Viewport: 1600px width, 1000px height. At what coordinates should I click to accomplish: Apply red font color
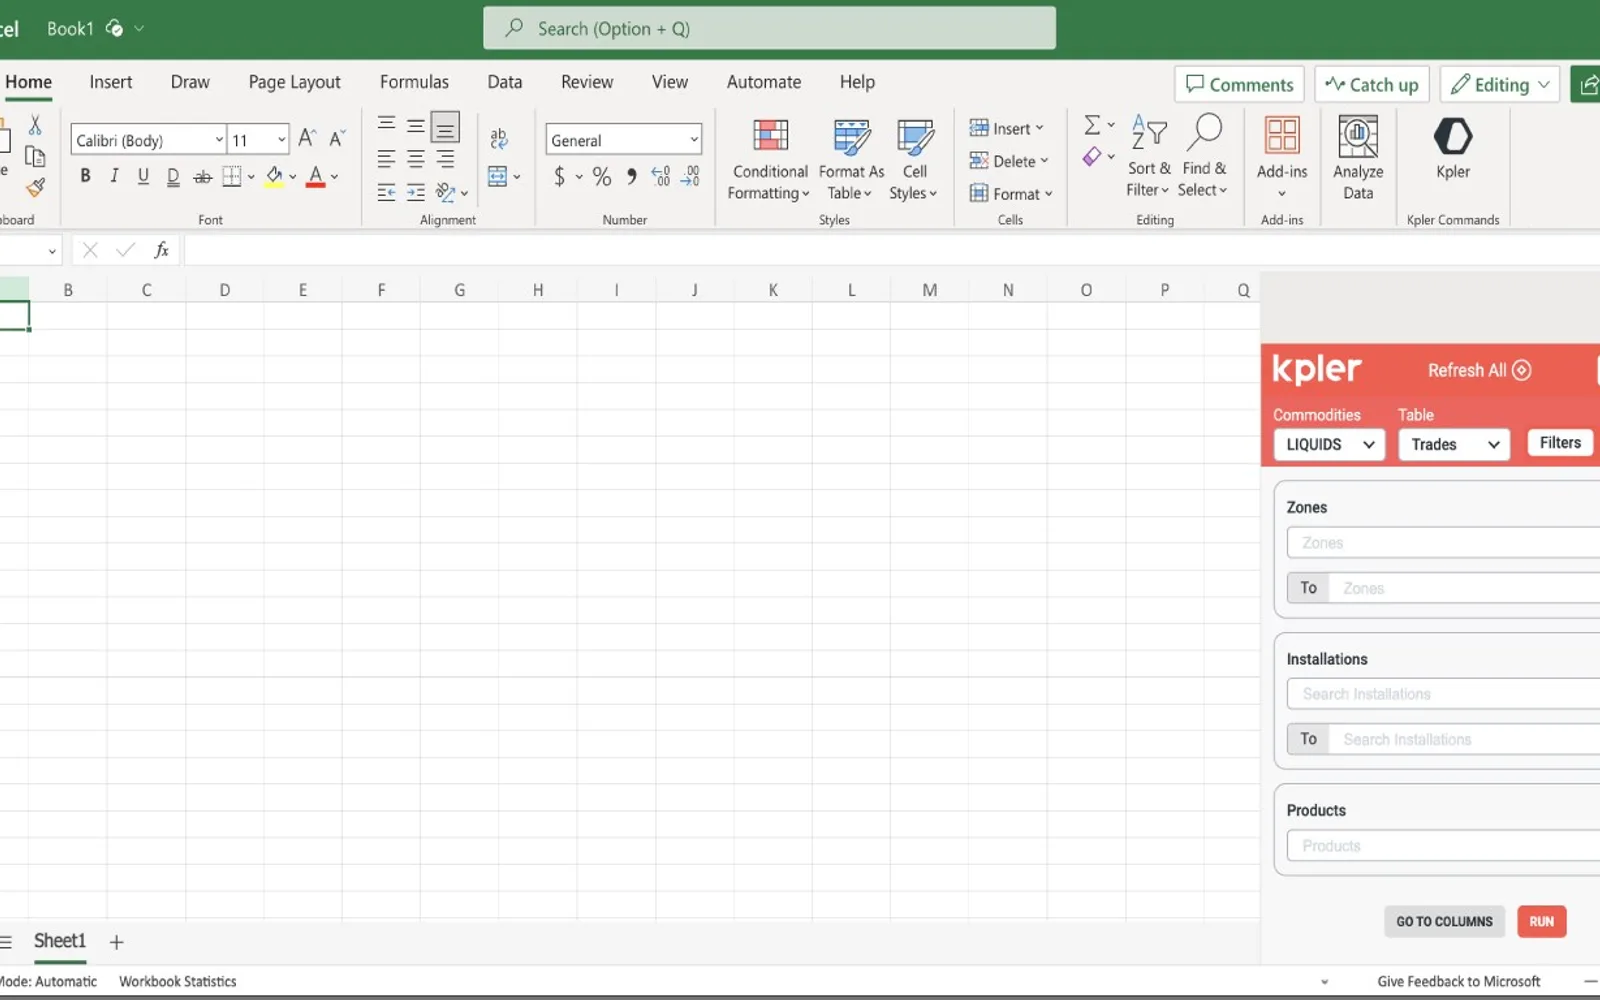pos(316,177)
